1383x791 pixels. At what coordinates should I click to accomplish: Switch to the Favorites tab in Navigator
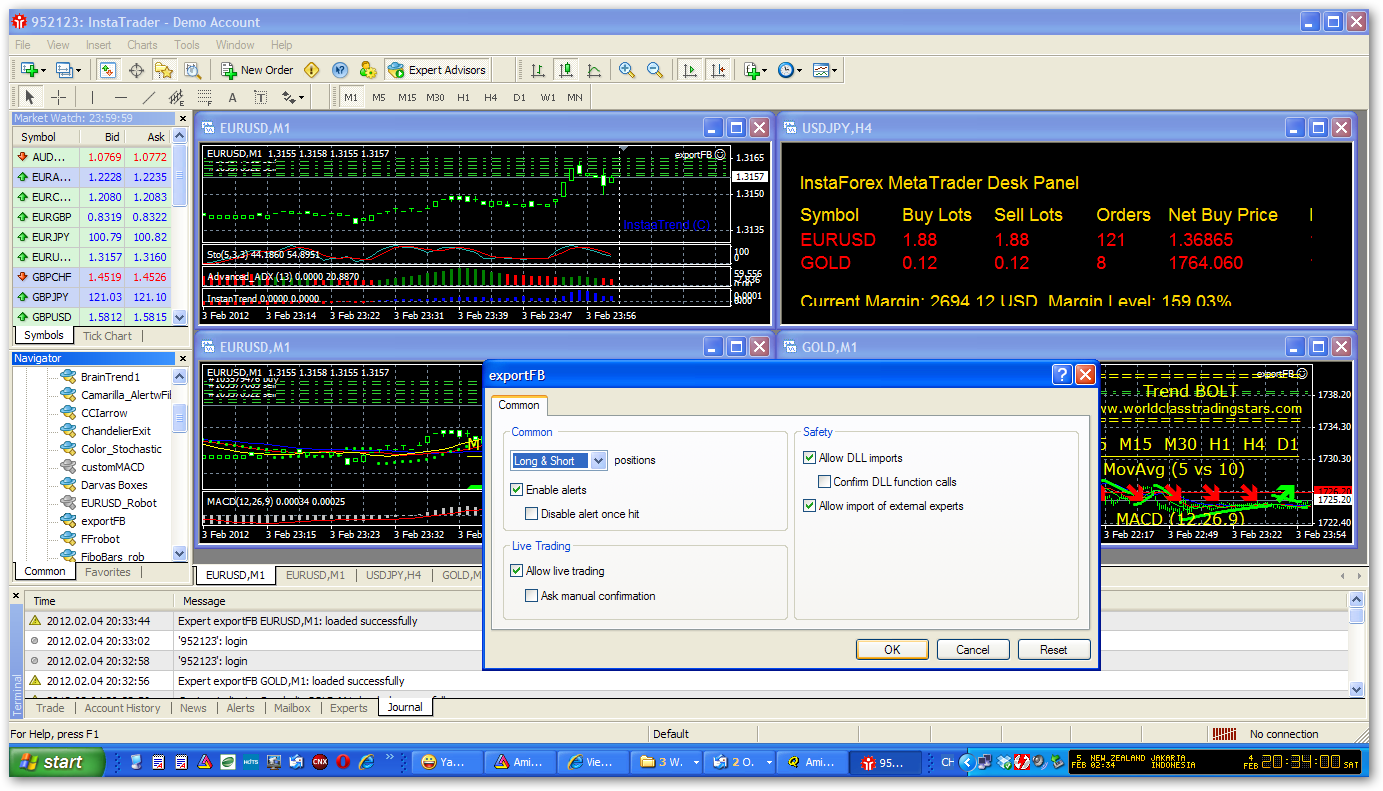[x=108, y=572]
